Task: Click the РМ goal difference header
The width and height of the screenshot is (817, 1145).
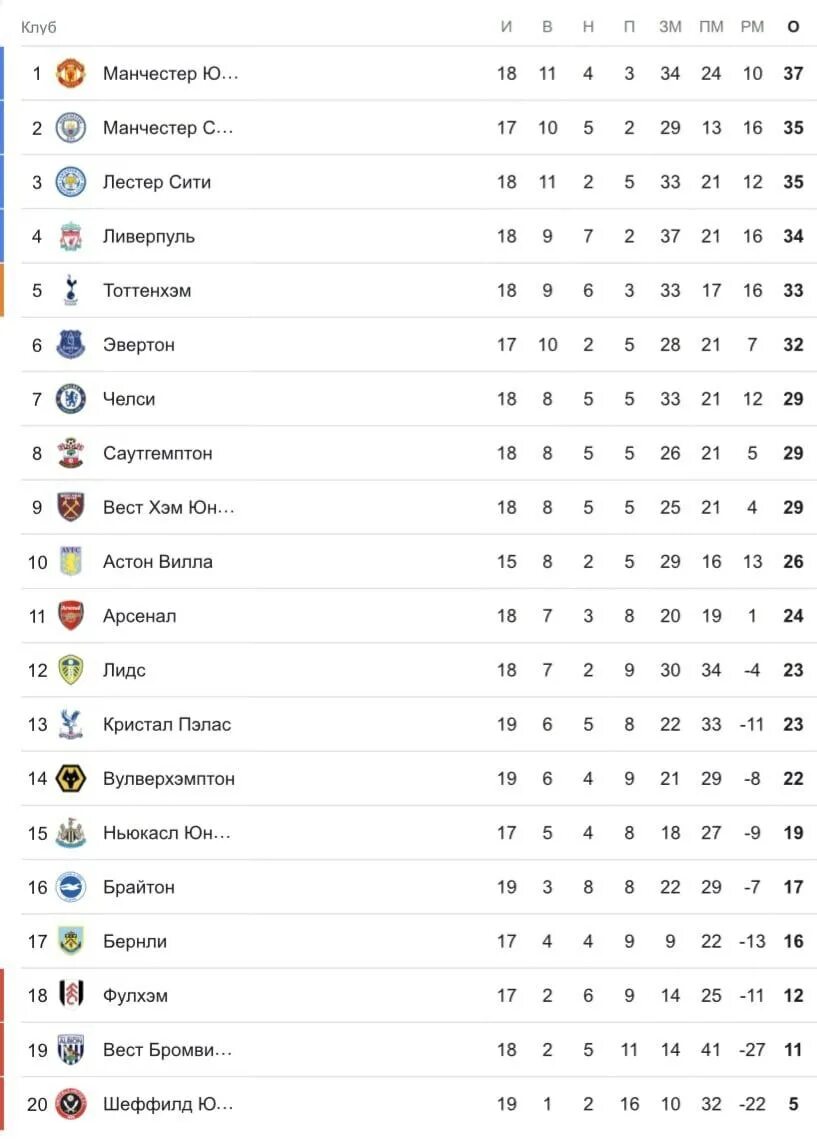Action: click(x=752, y=27)
